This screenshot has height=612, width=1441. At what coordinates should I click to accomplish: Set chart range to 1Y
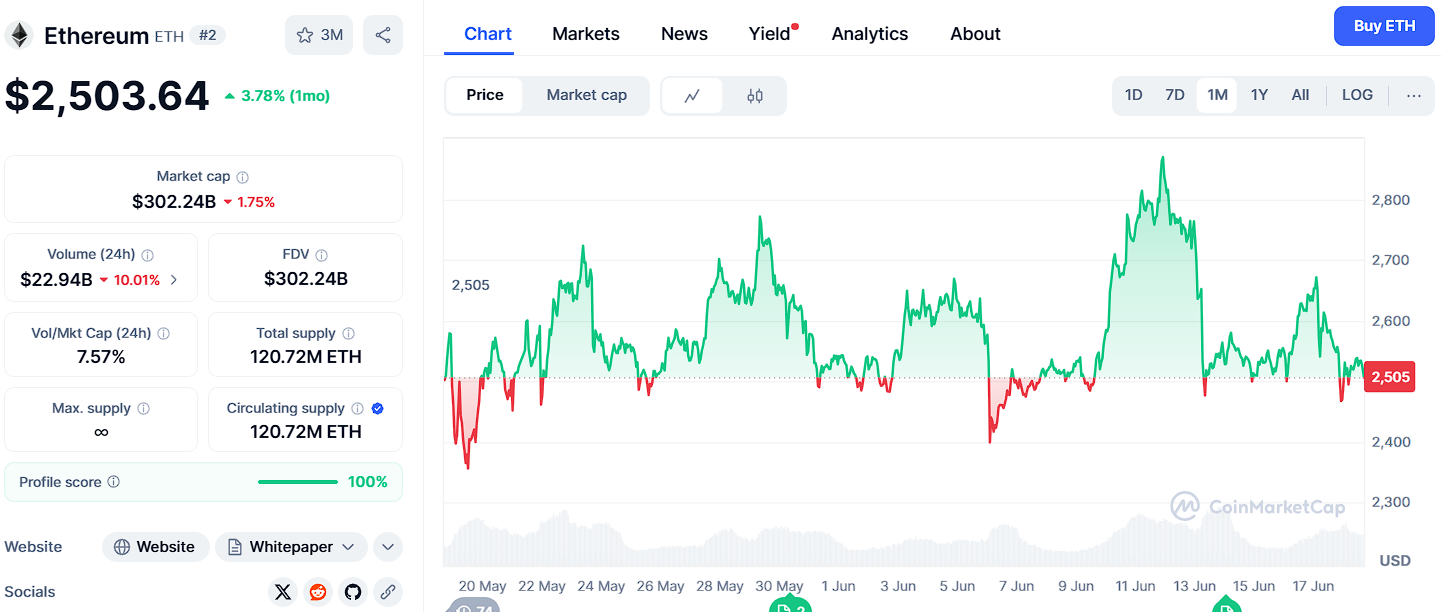1259,96
